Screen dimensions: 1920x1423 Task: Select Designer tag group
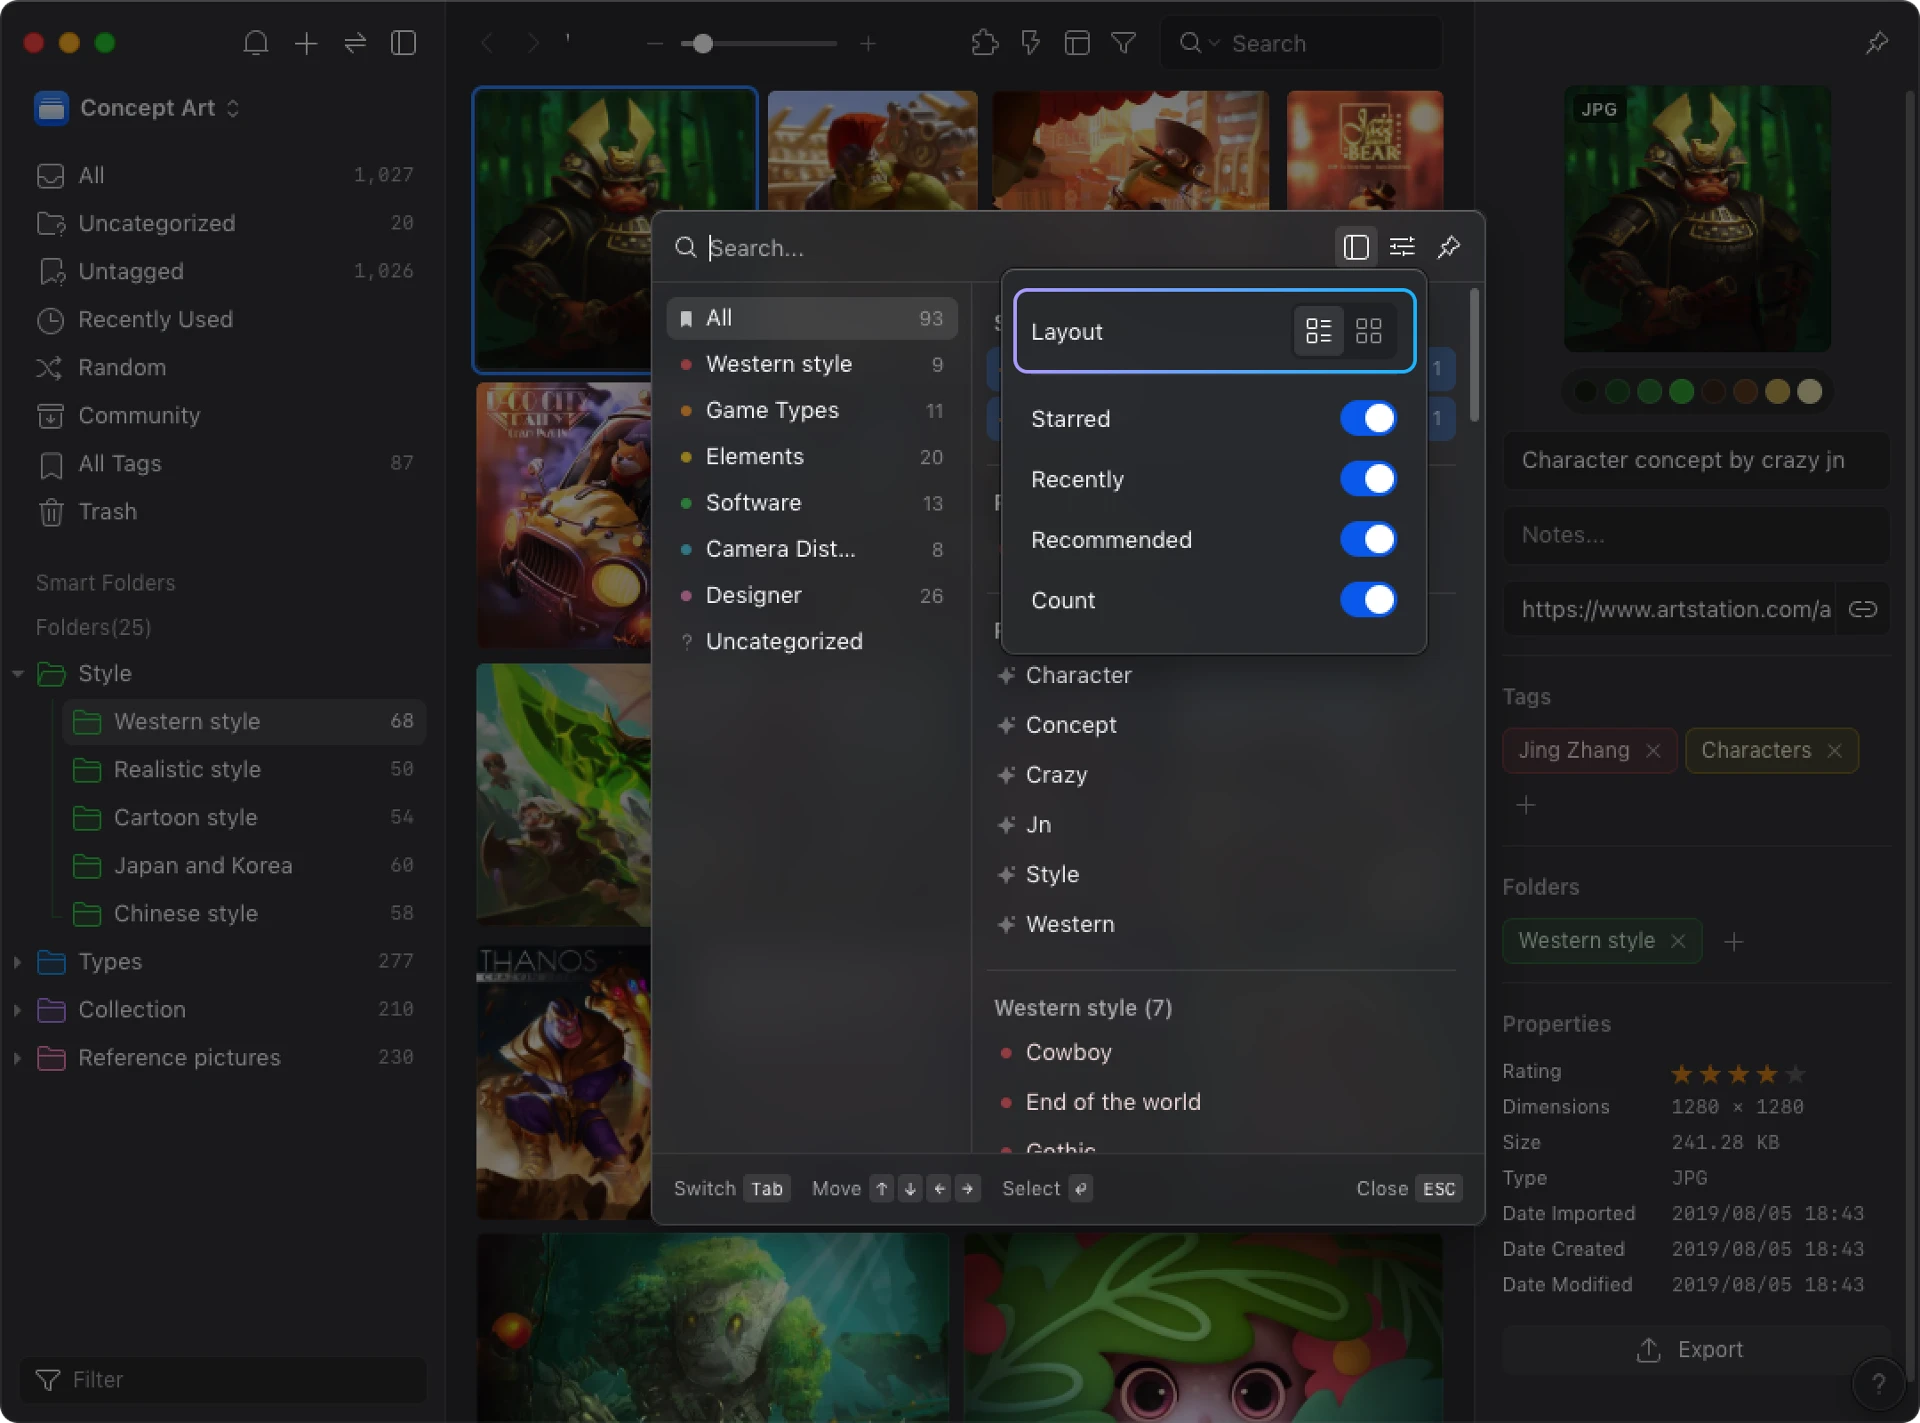753,595
